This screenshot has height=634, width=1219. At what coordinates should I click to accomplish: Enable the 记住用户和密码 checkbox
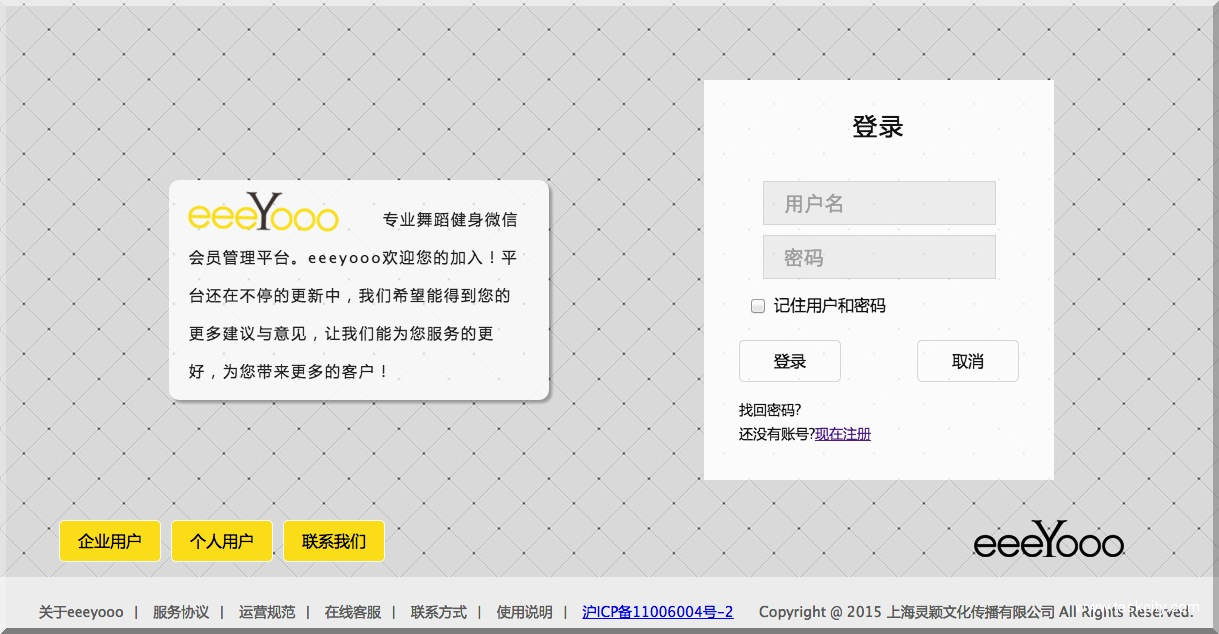(x=758, y=306)
